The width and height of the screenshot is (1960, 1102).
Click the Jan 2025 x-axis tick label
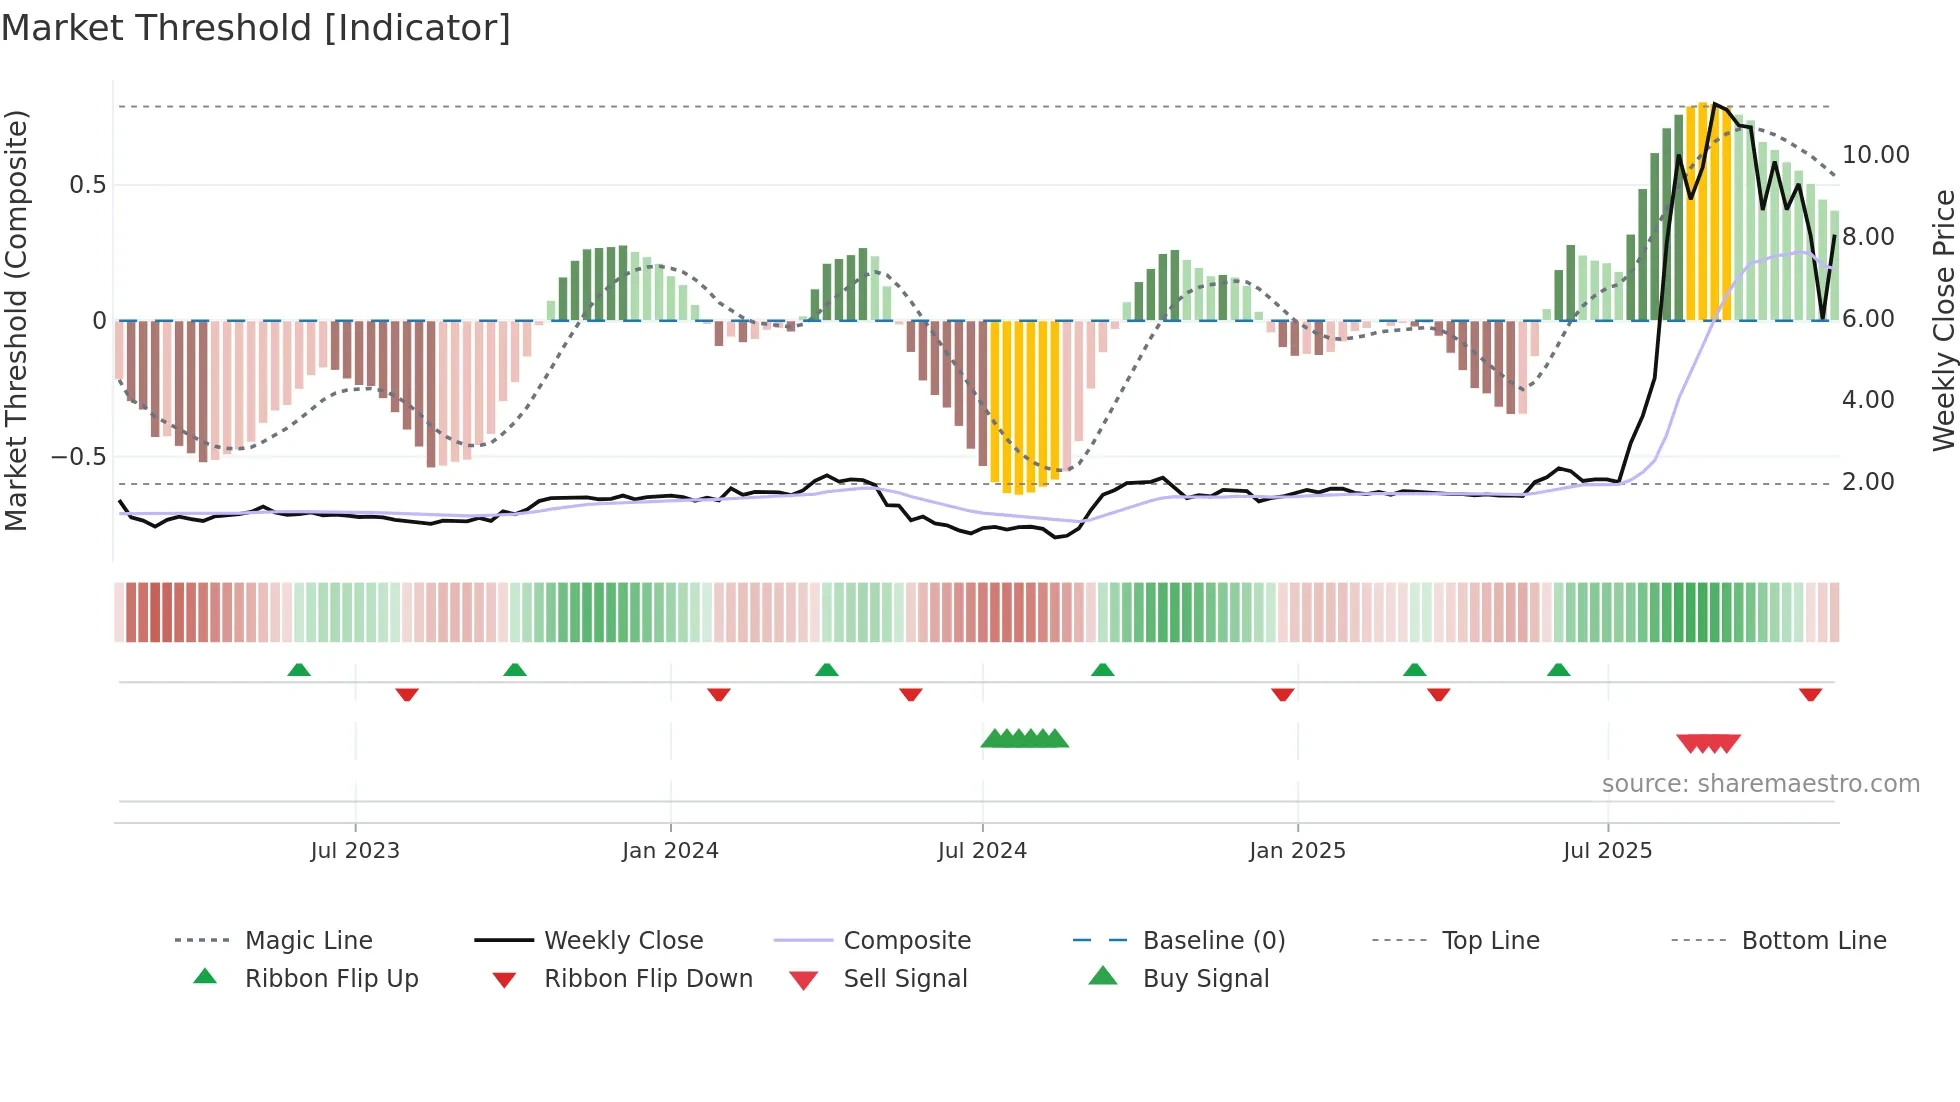(1297, 851)
